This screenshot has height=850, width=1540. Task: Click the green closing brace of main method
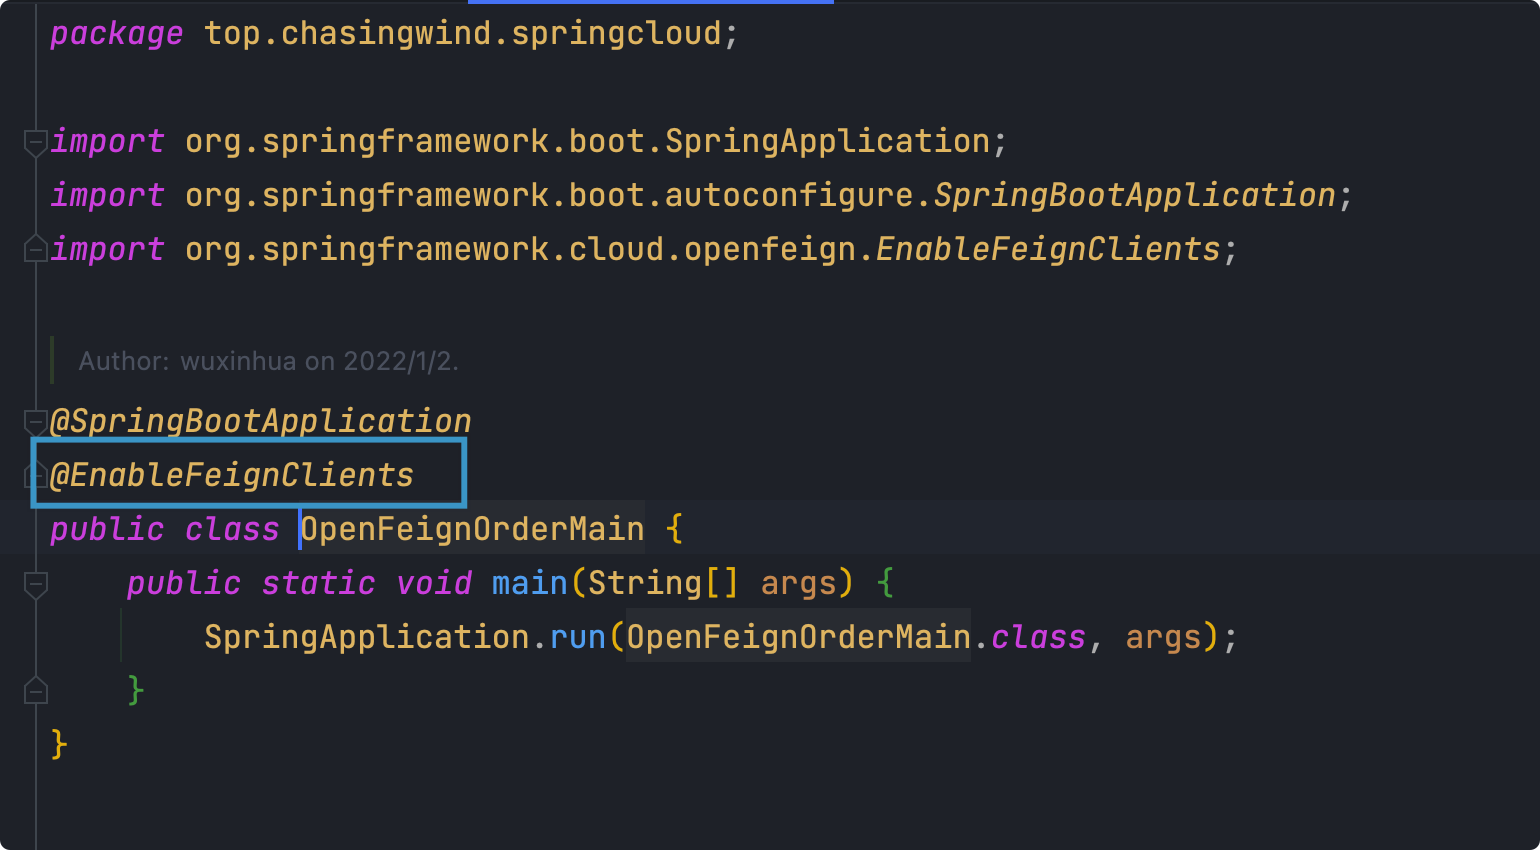pyautogui.click(x=136, y=691)
